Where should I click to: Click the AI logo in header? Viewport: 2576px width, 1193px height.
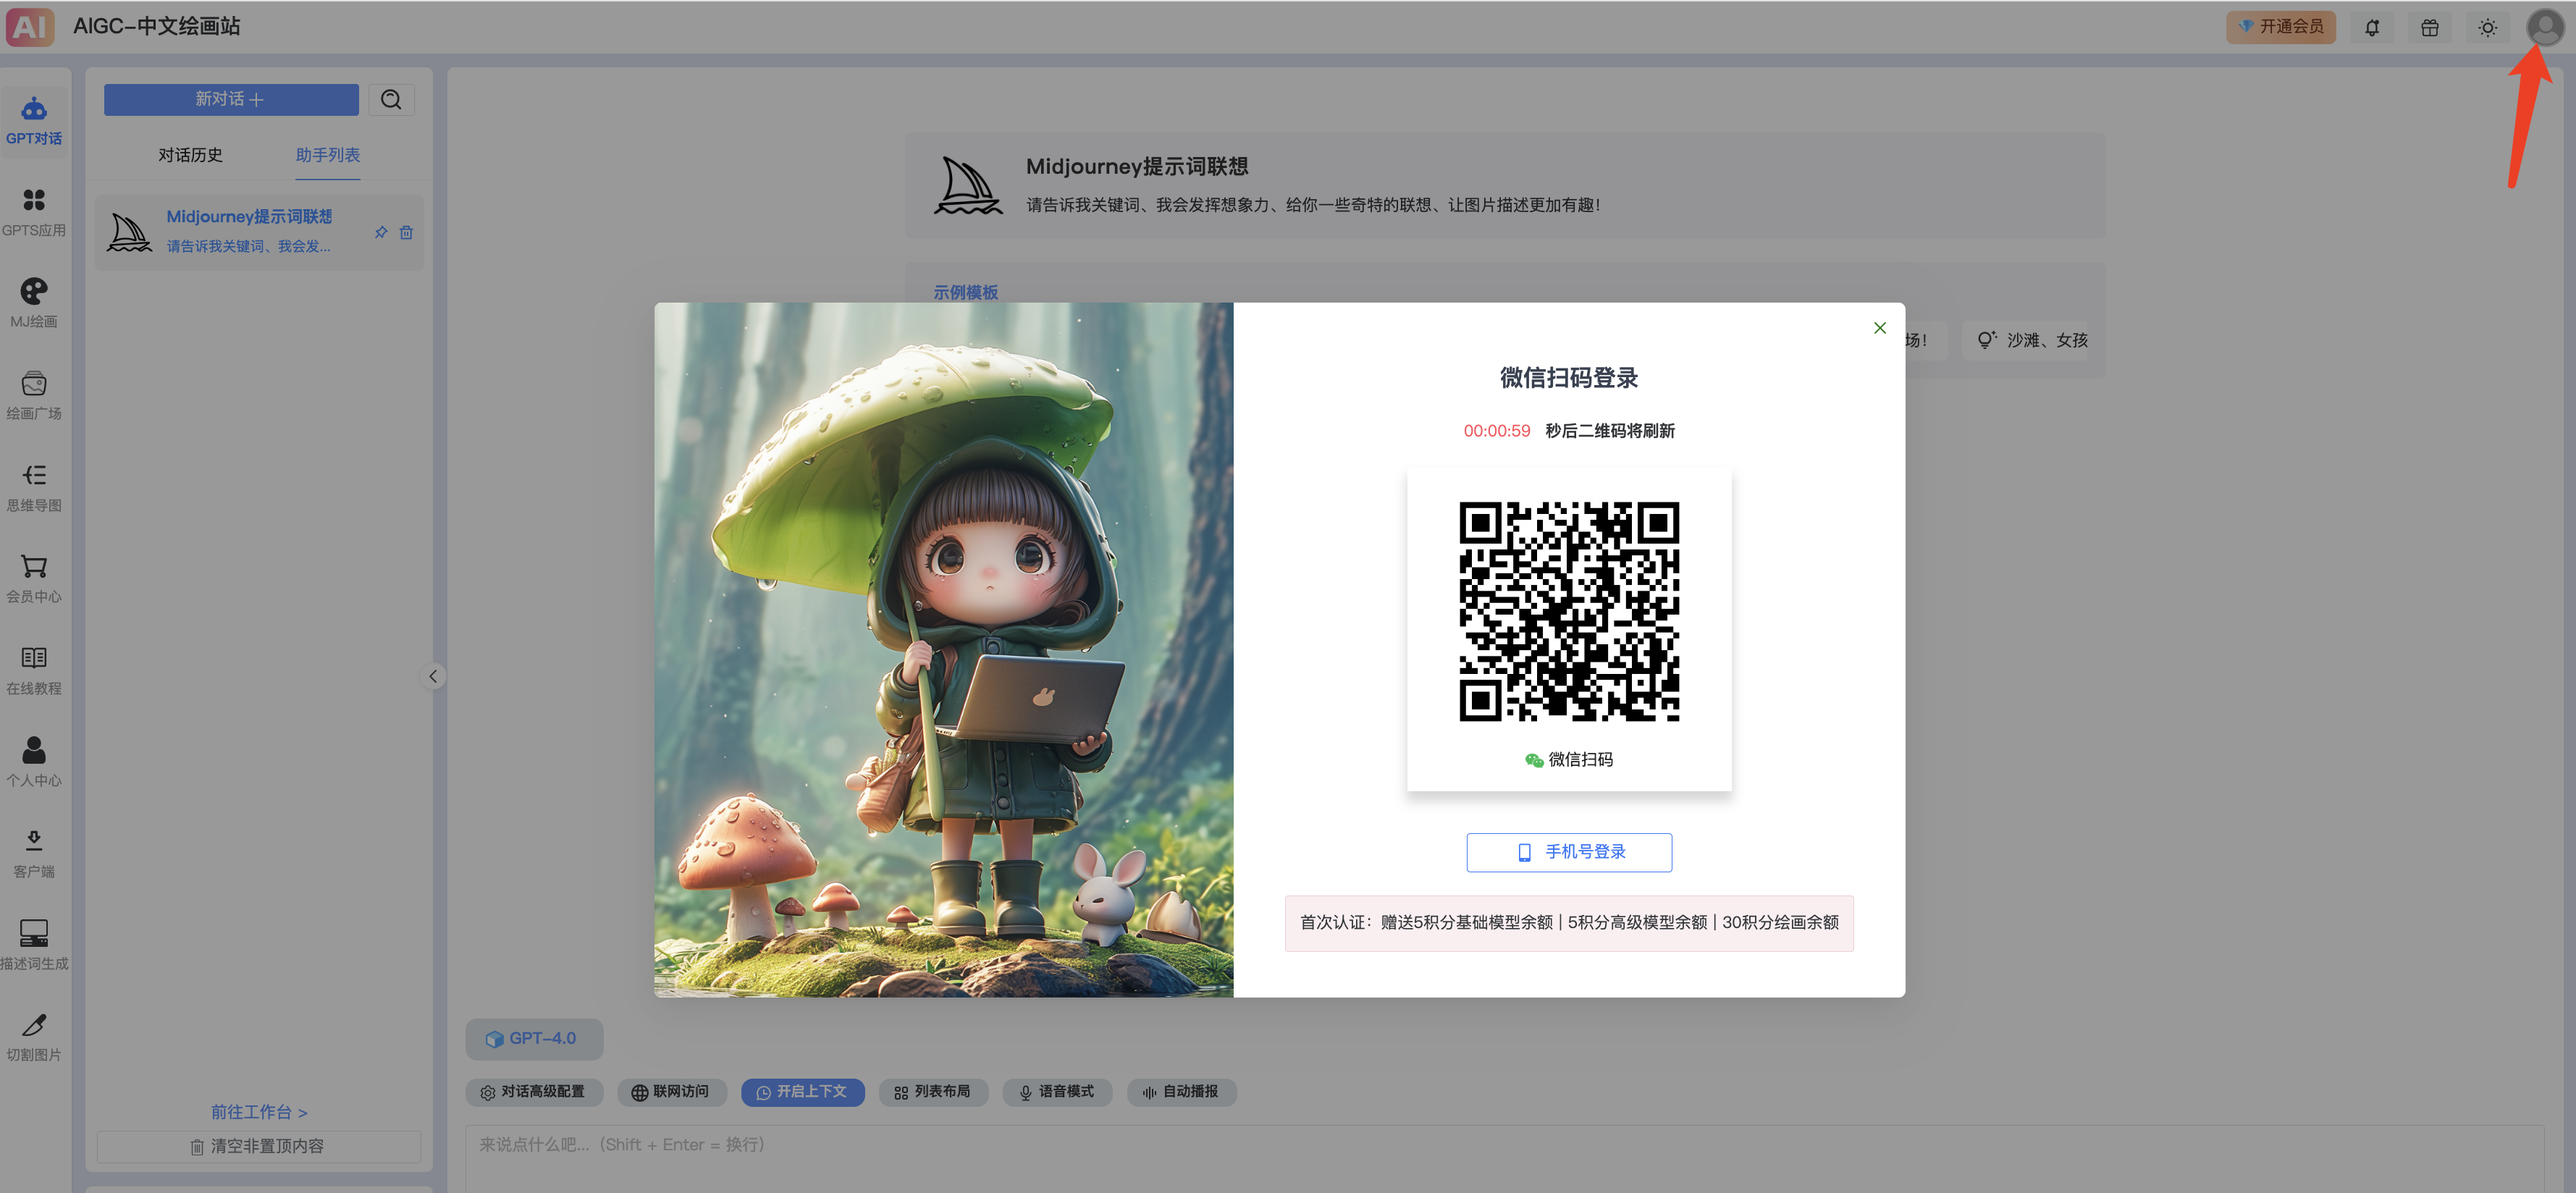[30, 27]
